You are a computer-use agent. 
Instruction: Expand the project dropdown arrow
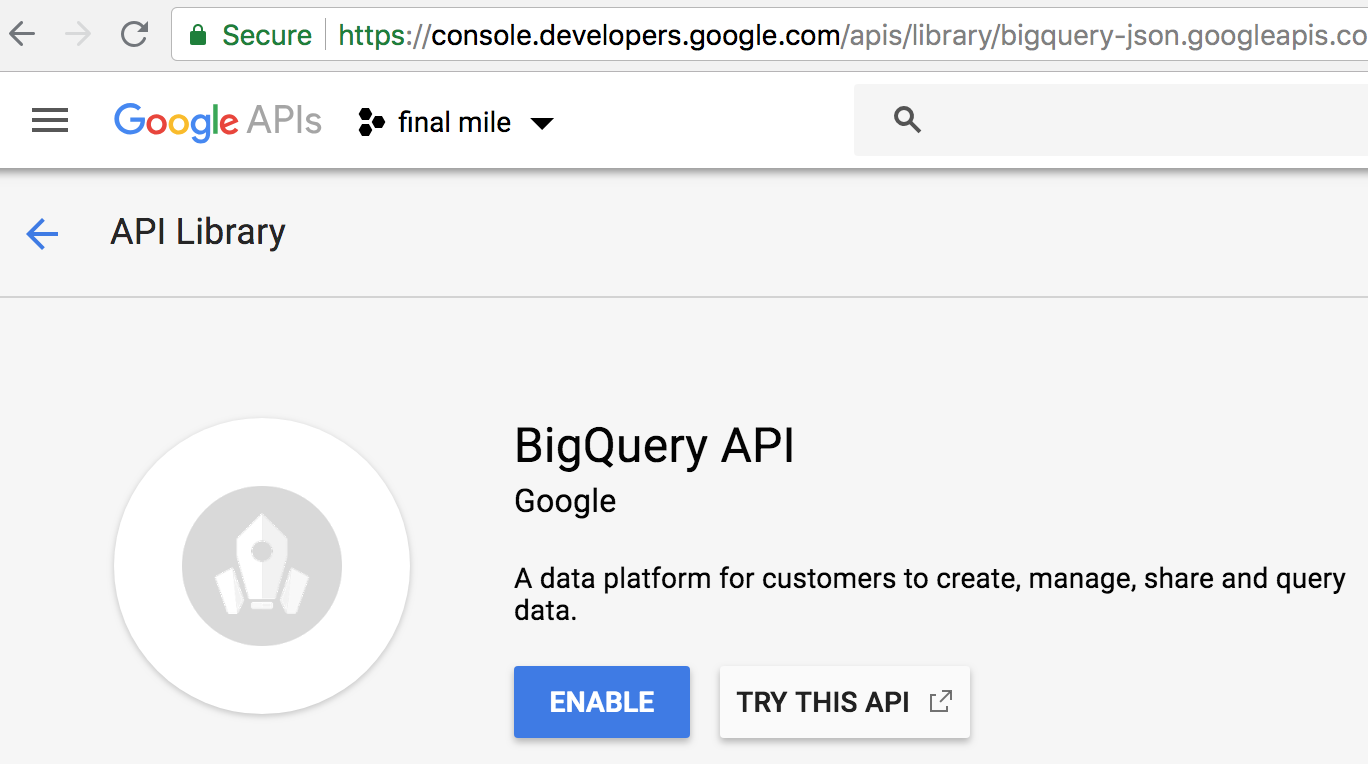click(x=542, y=123)
